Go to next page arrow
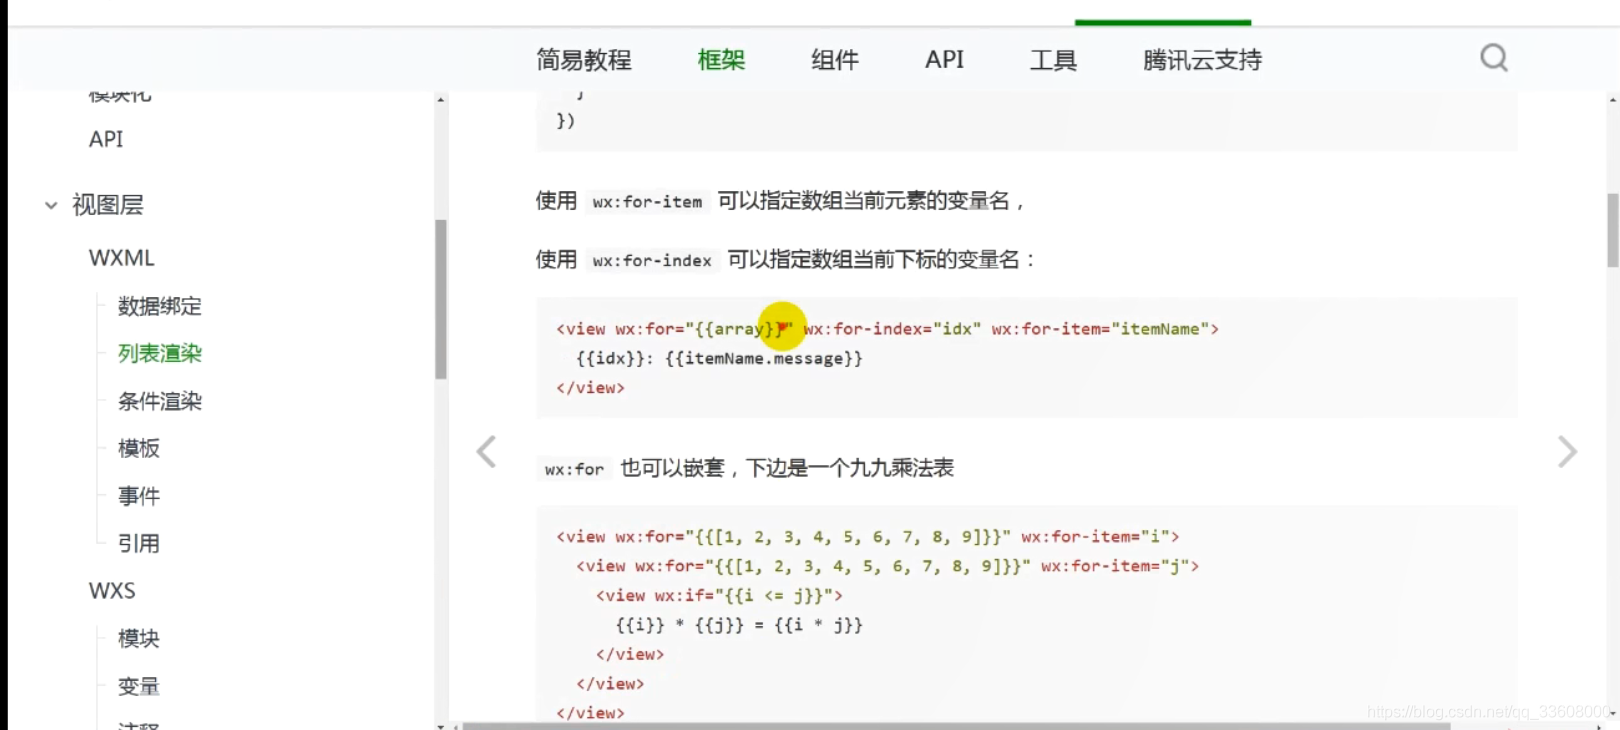 click(x=1567, y=452)
